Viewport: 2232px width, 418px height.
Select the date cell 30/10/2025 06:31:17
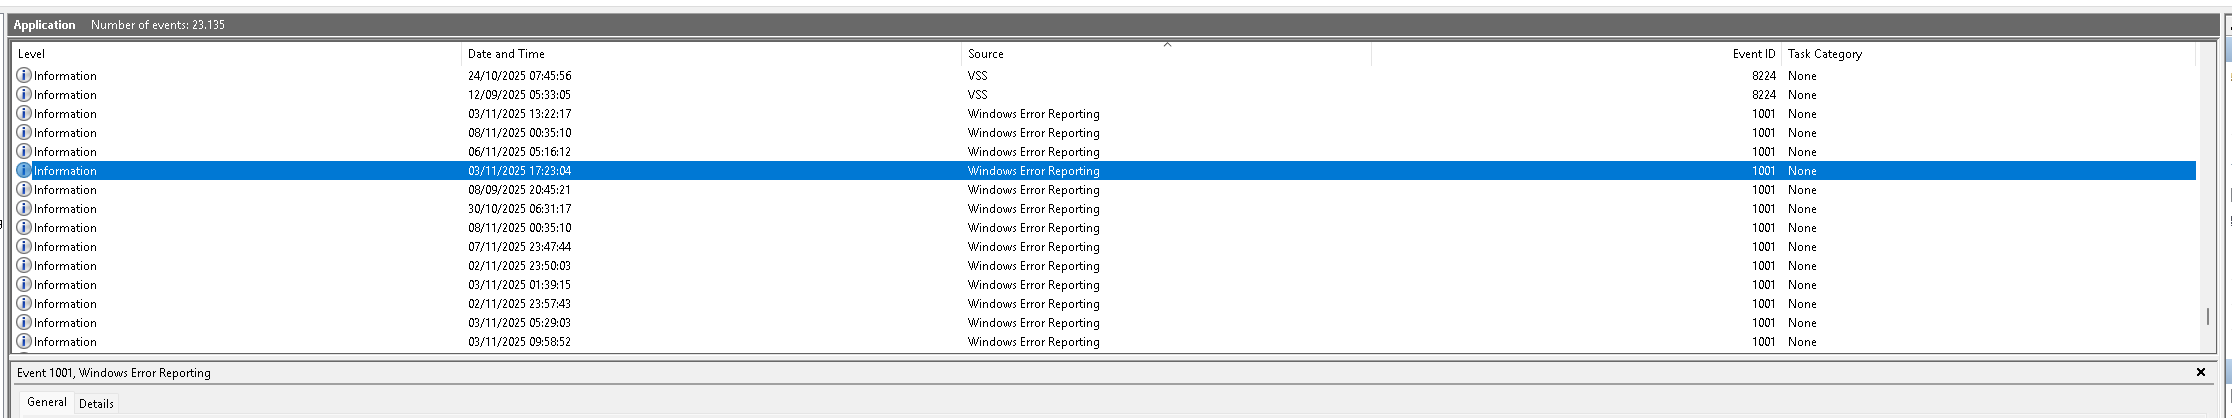(519, 209)
